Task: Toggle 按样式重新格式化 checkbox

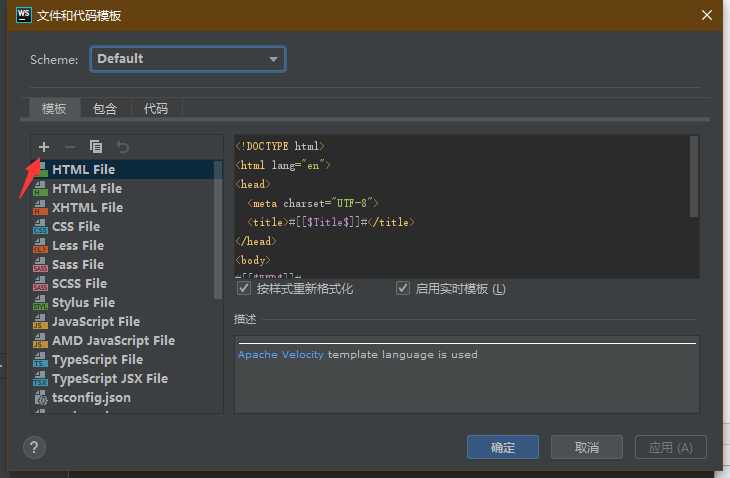Action: coord(243,289)
